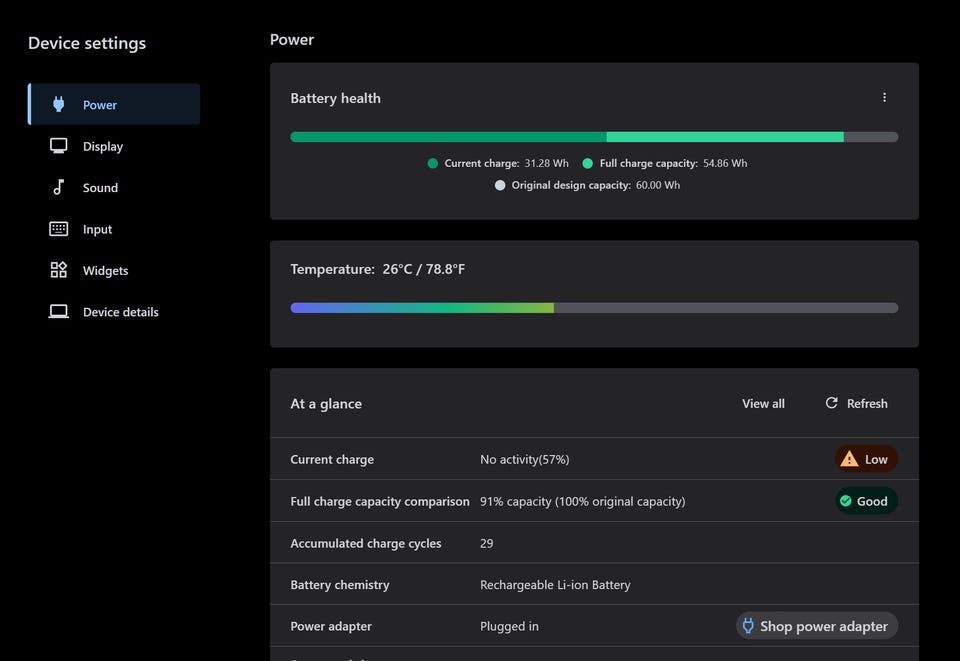Click the Display monitor icon
The height and width of the screenshot is (661, 960).
pos(59,146)
